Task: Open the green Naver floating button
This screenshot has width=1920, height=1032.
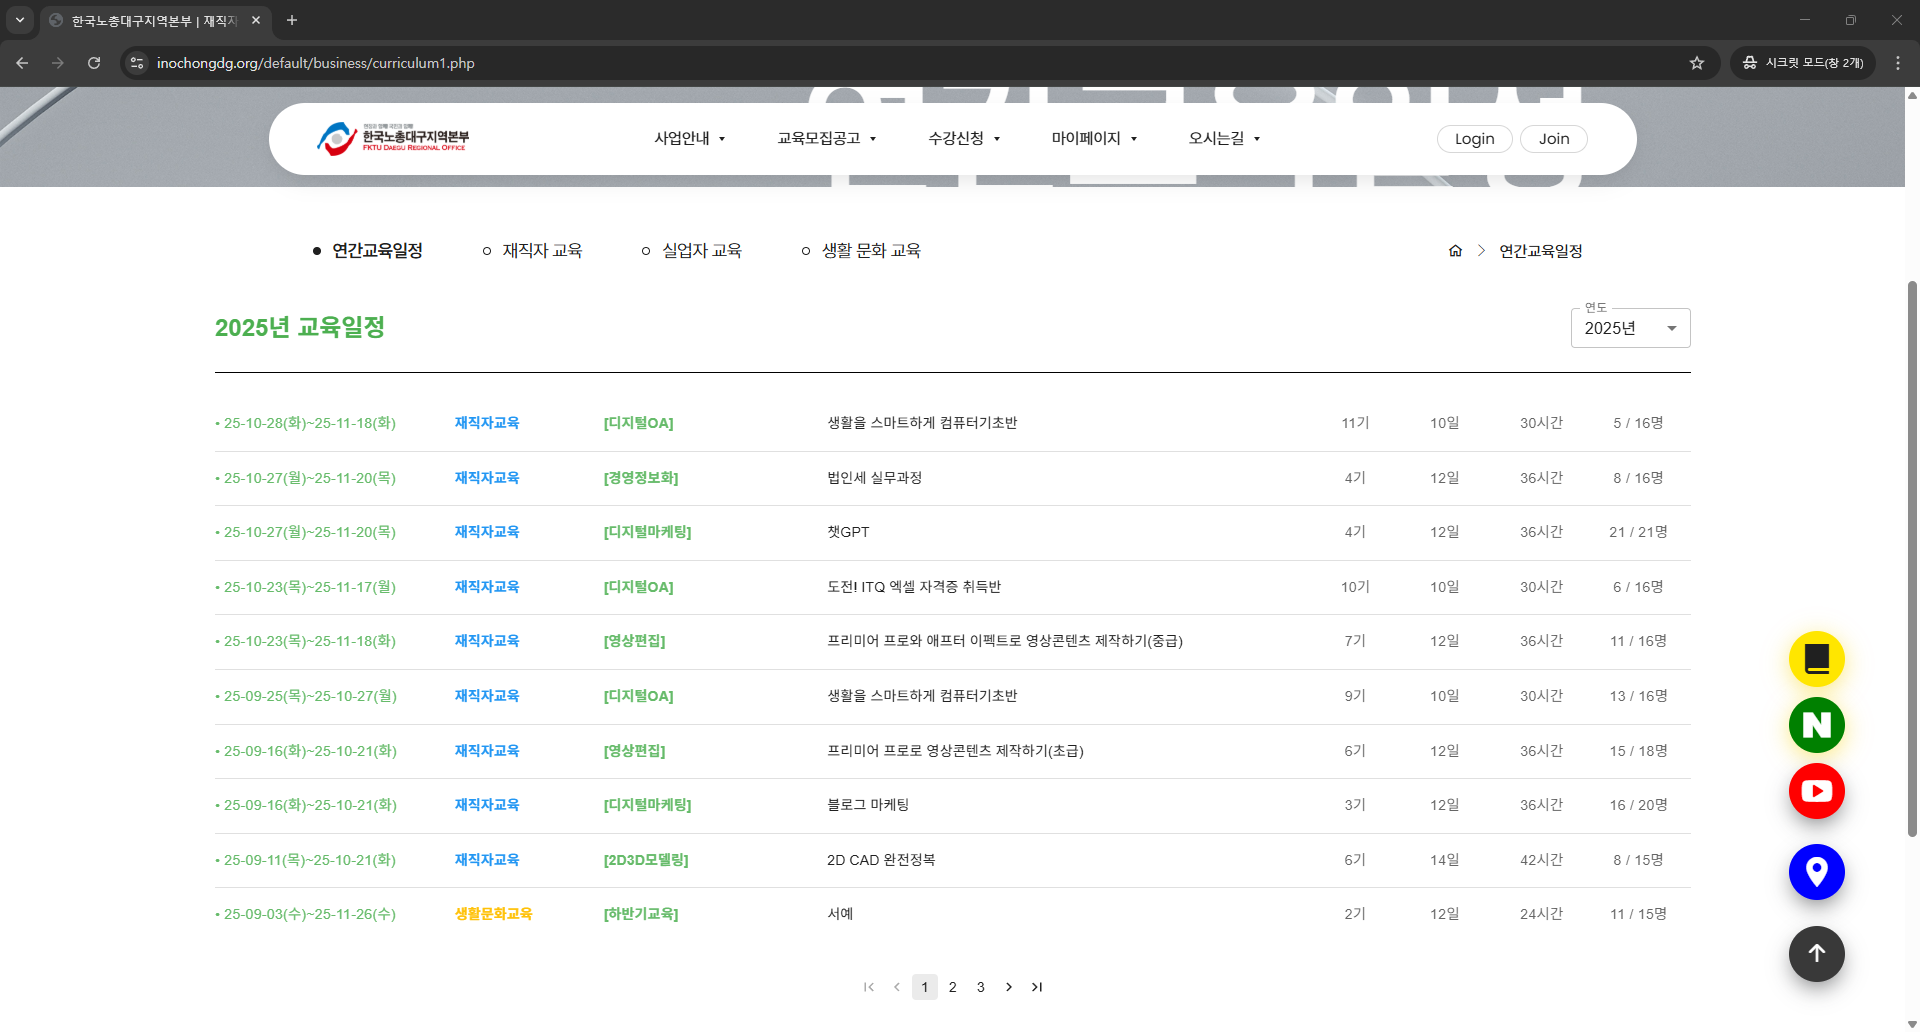Action: click(x=1816, y=725)
